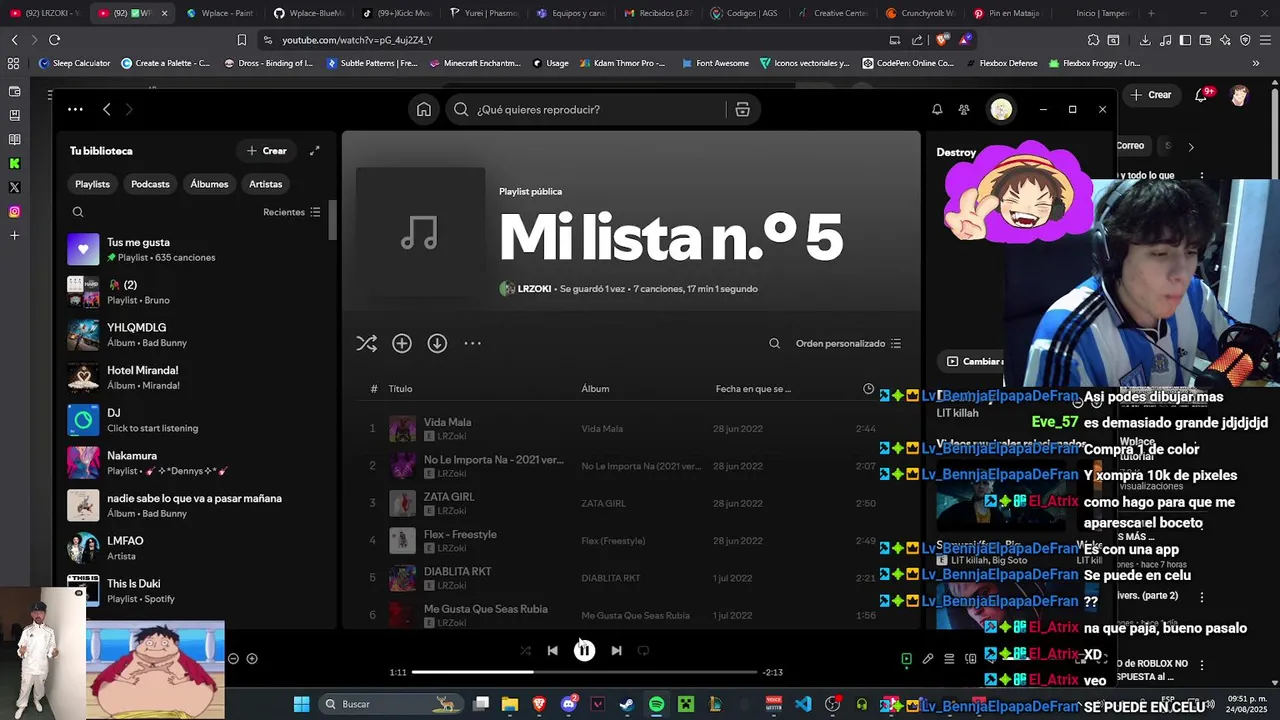The height and width of the screenshot is (720, 1280).
Task: Search within playlist magnifier icon
Action: (x=774, y=343)
